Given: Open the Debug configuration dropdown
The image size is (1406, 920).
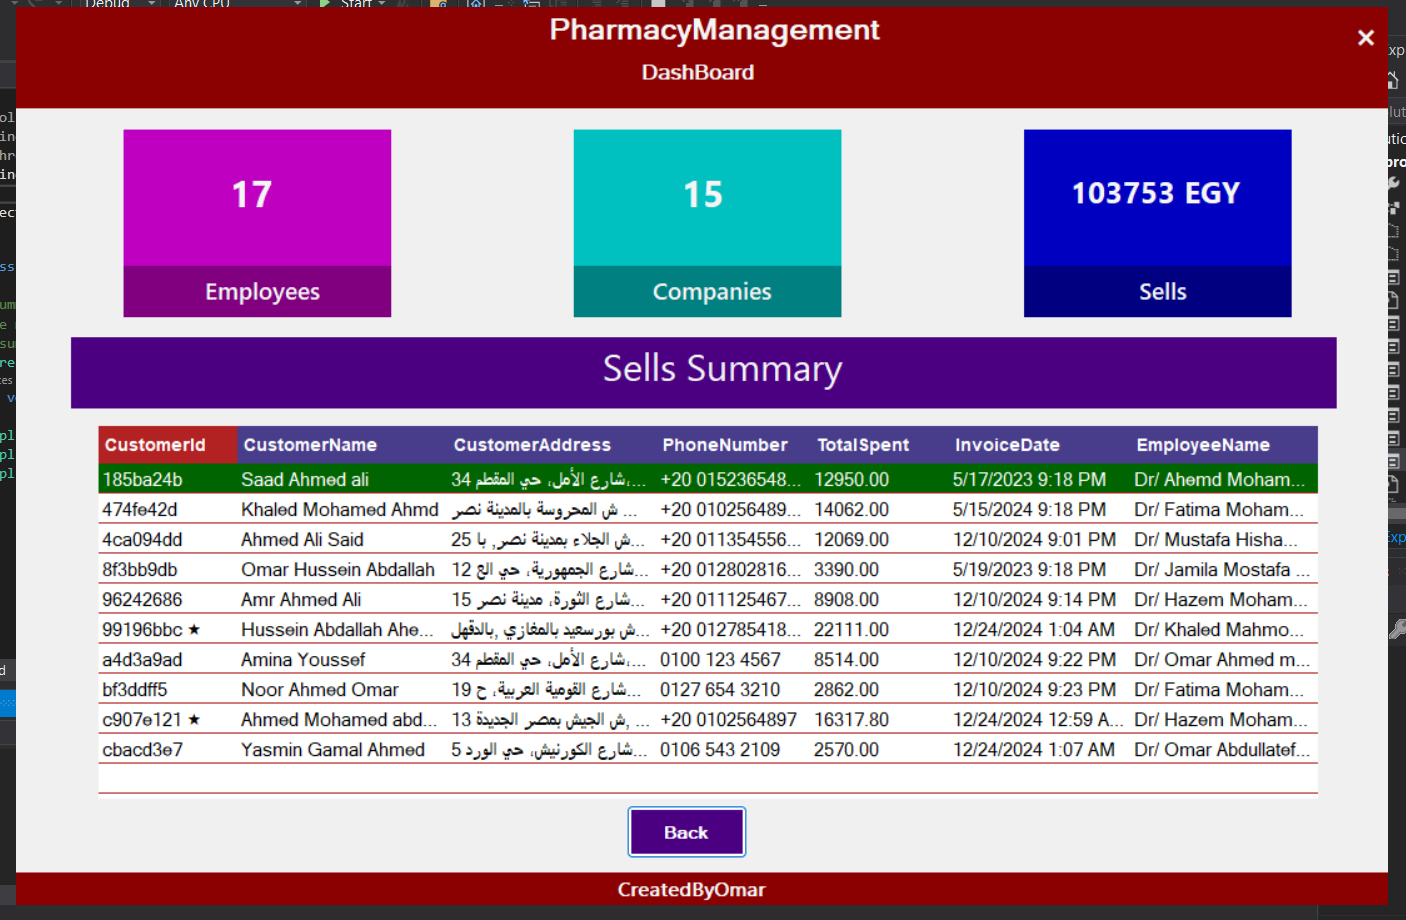Looking at the screenshot, I should tap(152, 4).
